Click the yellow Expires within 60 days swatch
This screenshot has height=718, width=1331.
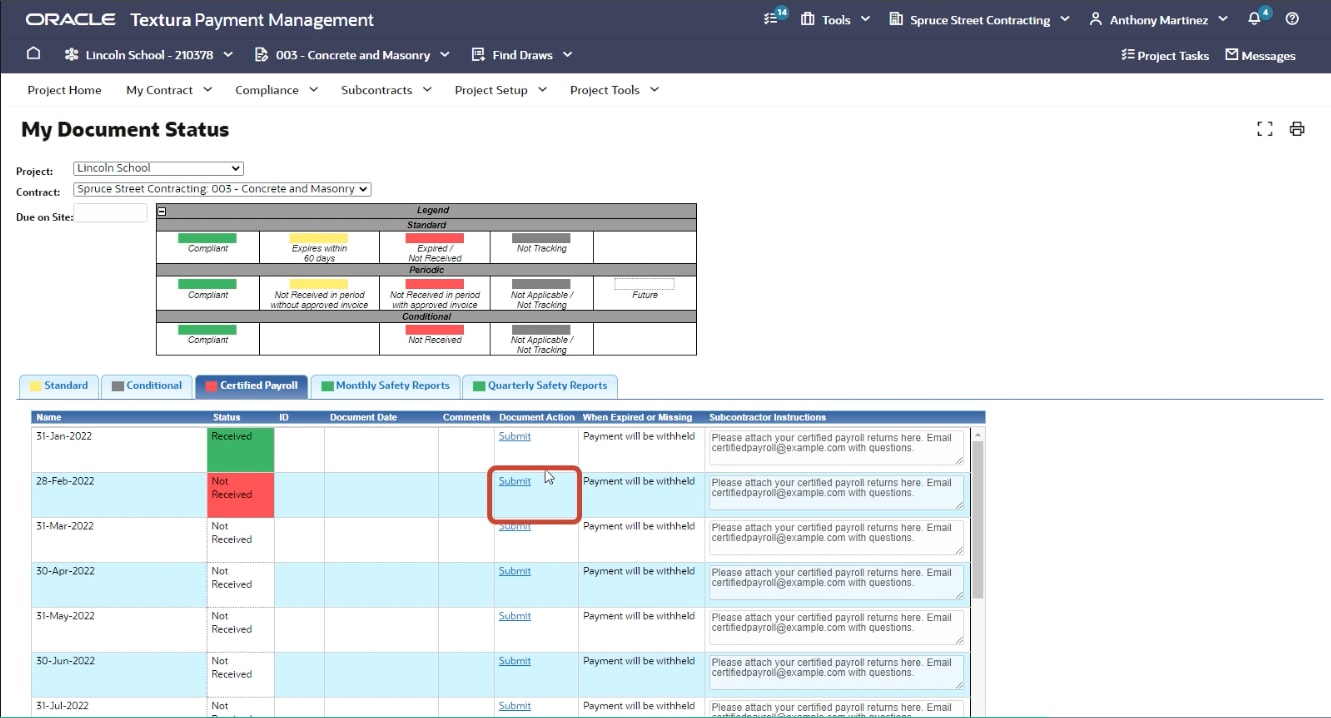tap(319, 239)
